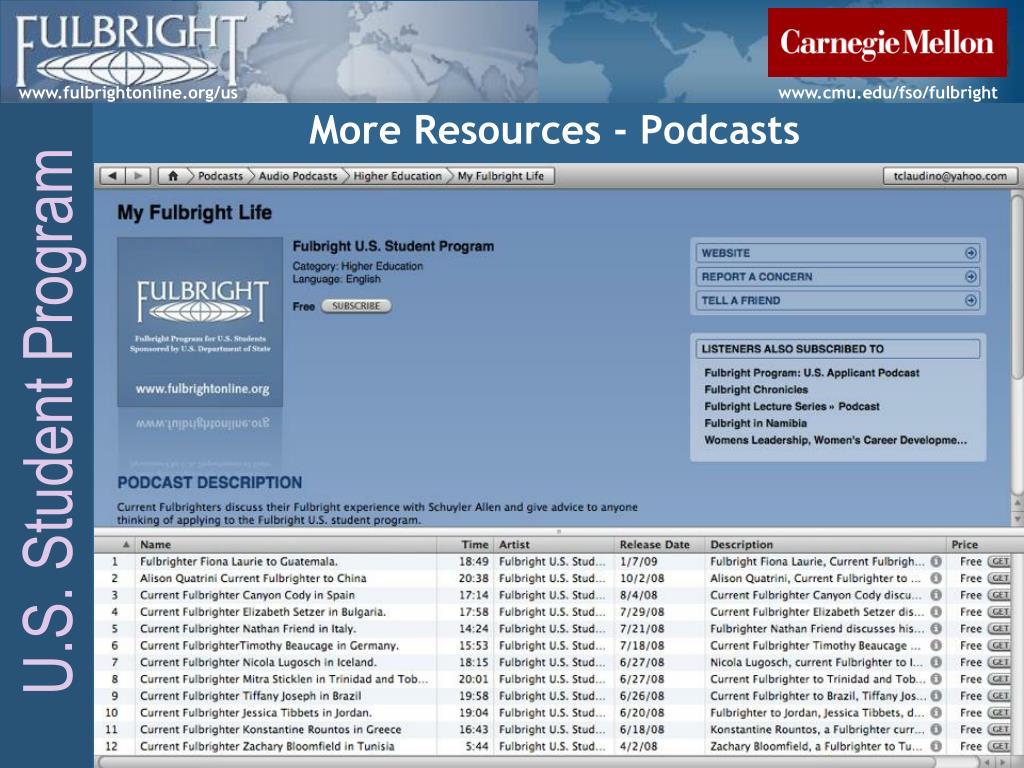Click the Fulbright logo in slide header
The height and width of the screenshot is (768, 1024).
(x=129, y=51)
